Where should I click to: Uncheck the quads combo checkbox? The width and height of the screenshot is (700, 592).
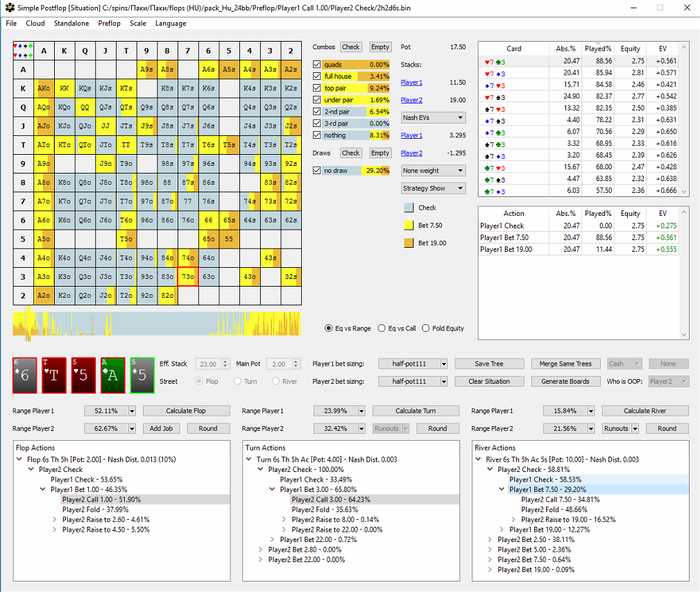[317, 64]
